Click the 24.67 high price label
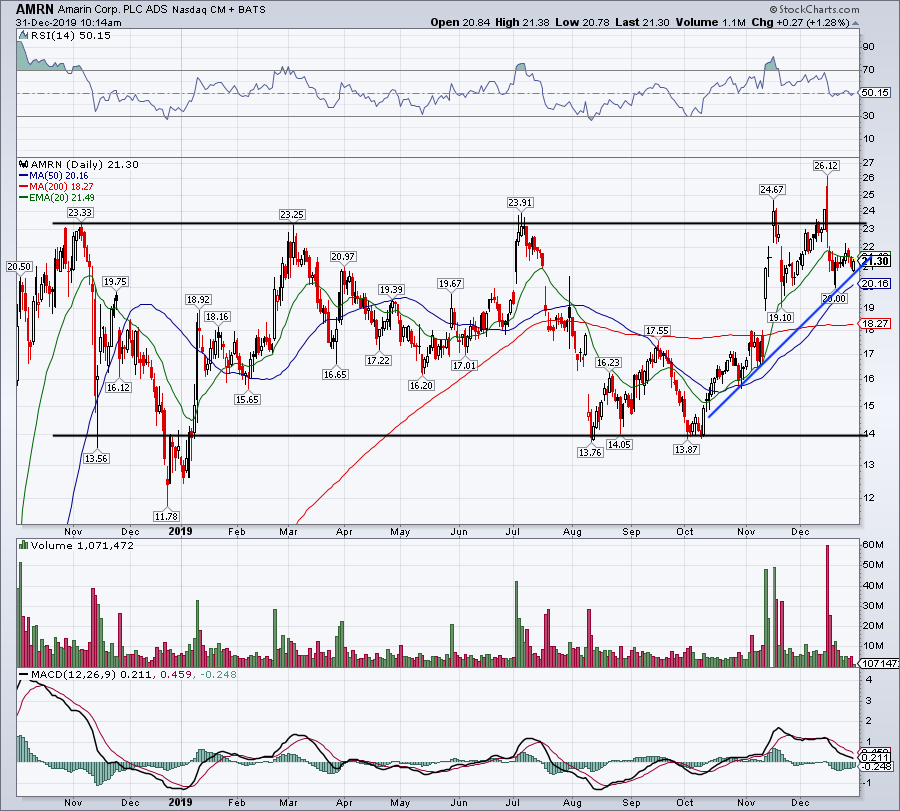The image size is (900, 811). (771, 189)
